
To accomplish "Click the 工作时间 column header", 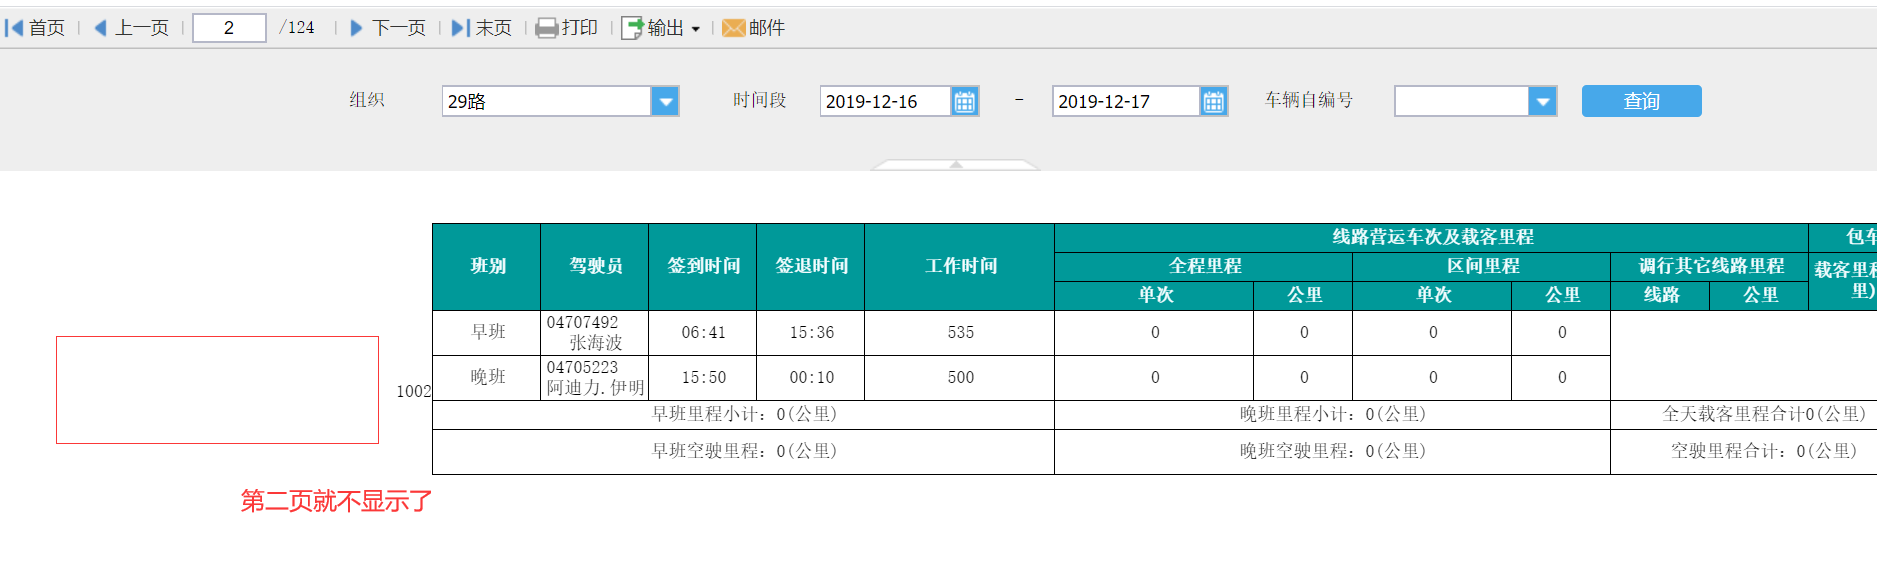I will click(960, 267).
